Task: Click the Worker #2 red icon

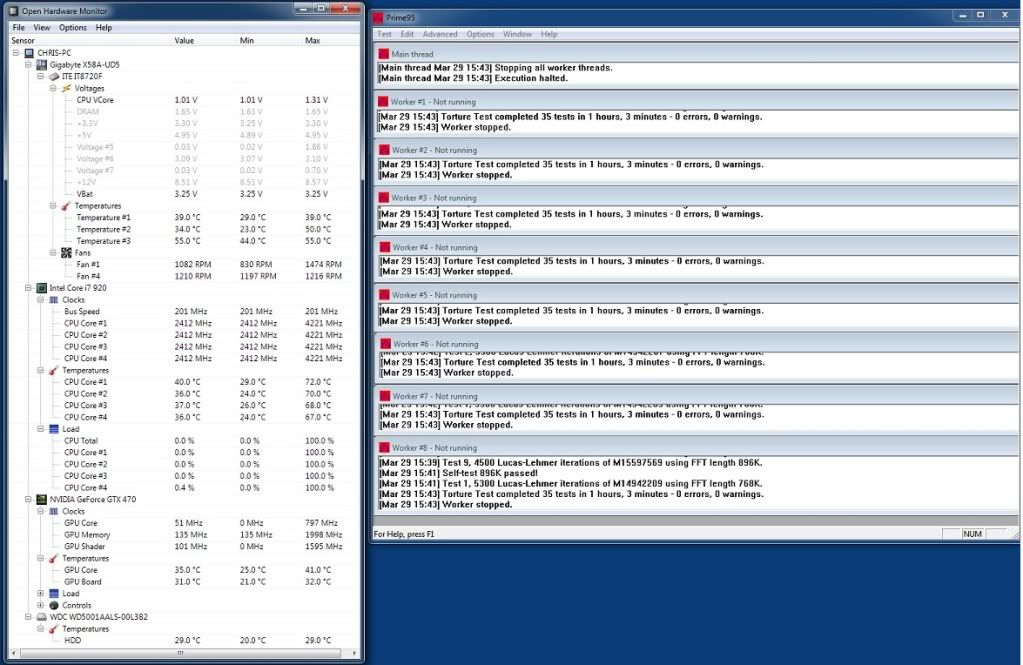Action: pyautogui.click(x=383, y=149)
